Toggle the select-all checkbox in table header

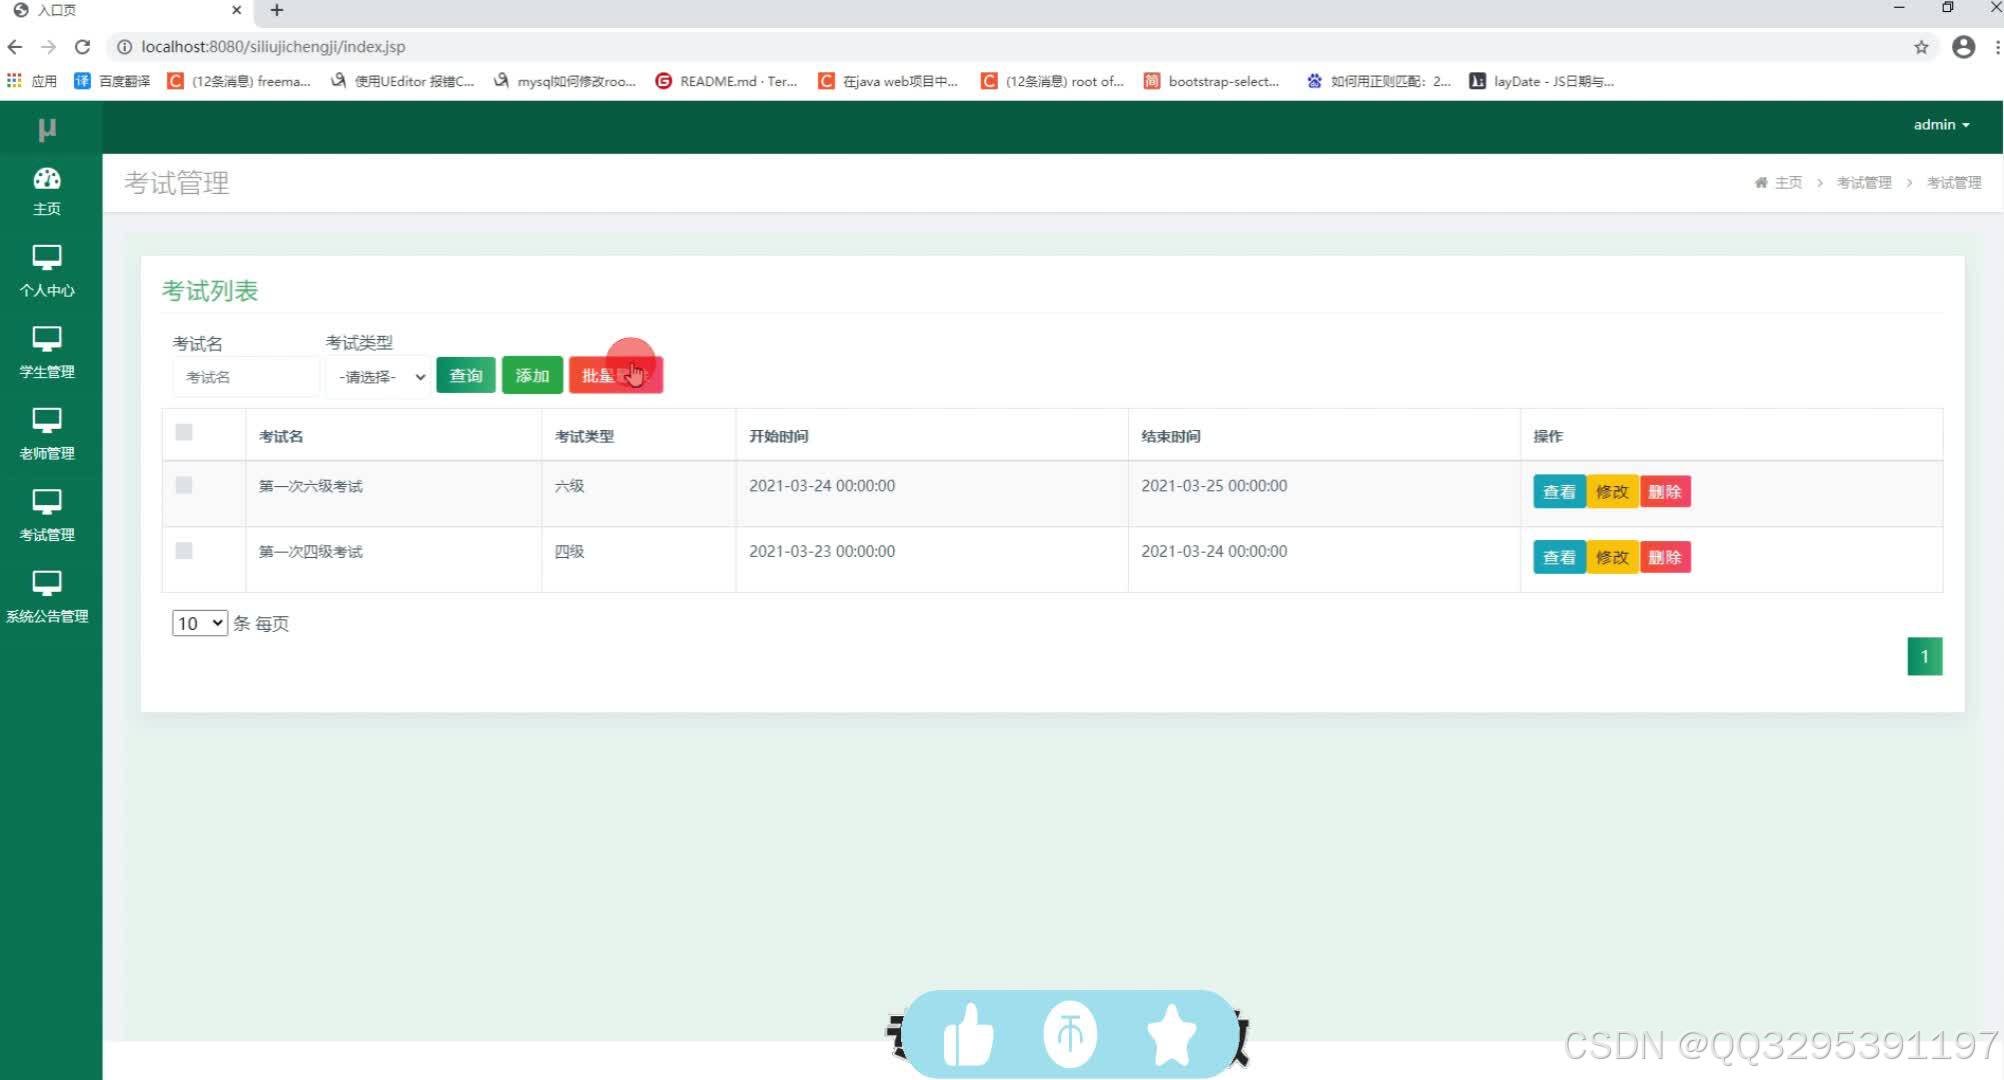(x=184, y=432)
